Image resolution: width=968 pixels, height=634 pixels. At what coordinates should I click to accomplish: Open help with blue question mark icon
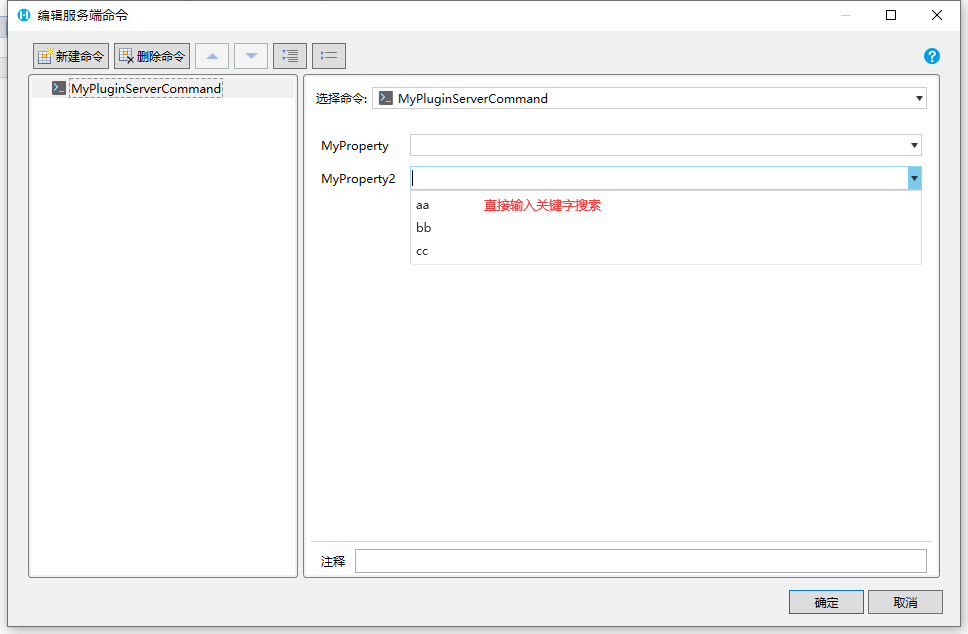click(932, 56)
